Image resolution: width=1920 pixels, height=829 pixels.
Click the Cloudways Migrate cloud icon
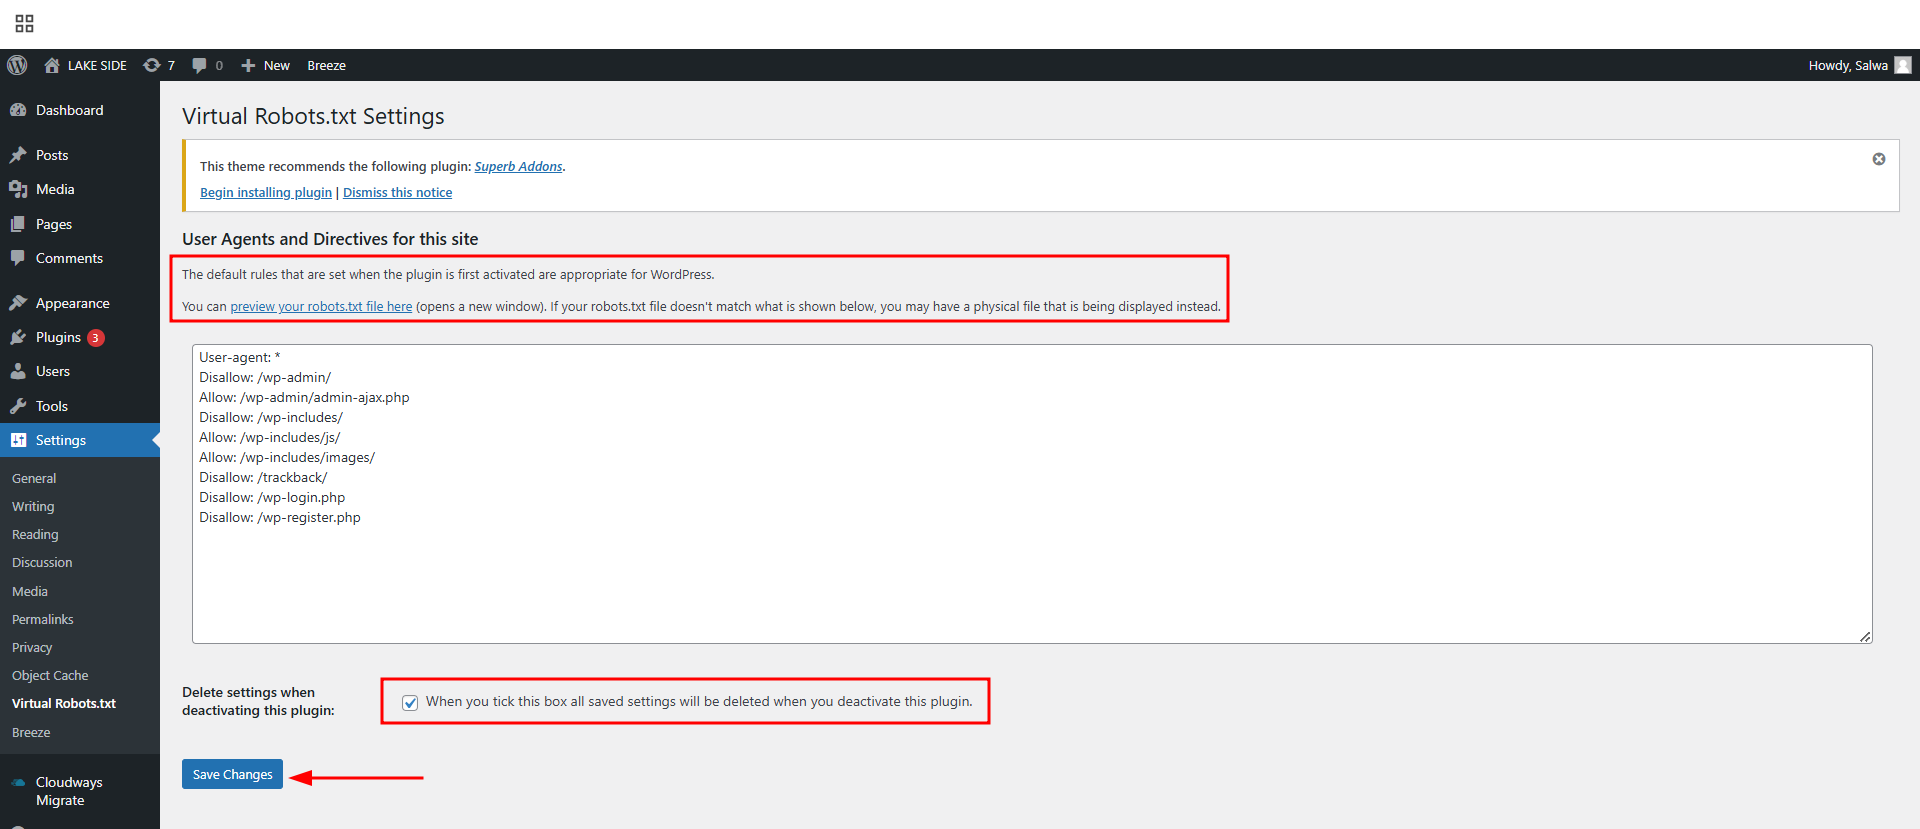18,782
